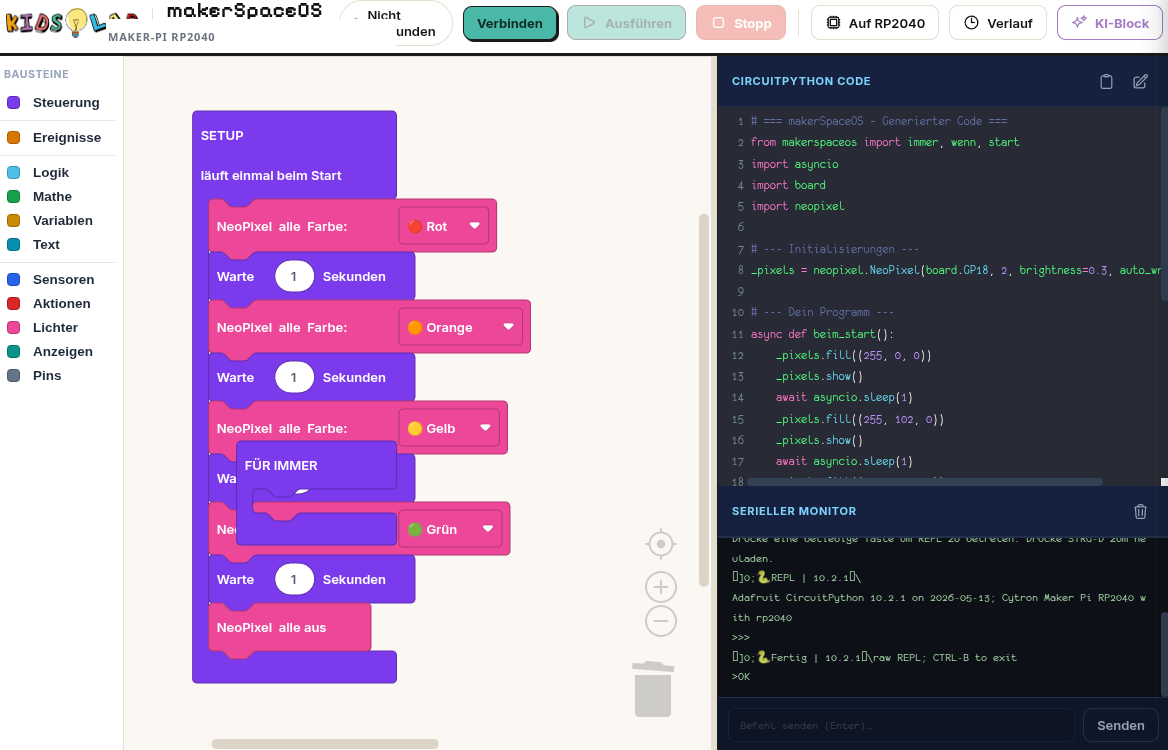Viewport: 1168px width, 750px height.
Task: Click the seconds value in first Warte block
Action: tap(293, 276)
